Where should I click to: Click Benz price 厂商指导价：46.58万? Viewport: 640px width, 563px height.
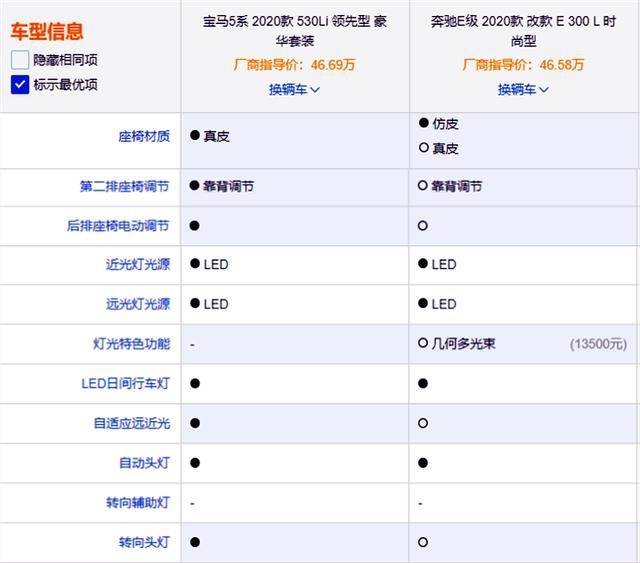[523, 65]
